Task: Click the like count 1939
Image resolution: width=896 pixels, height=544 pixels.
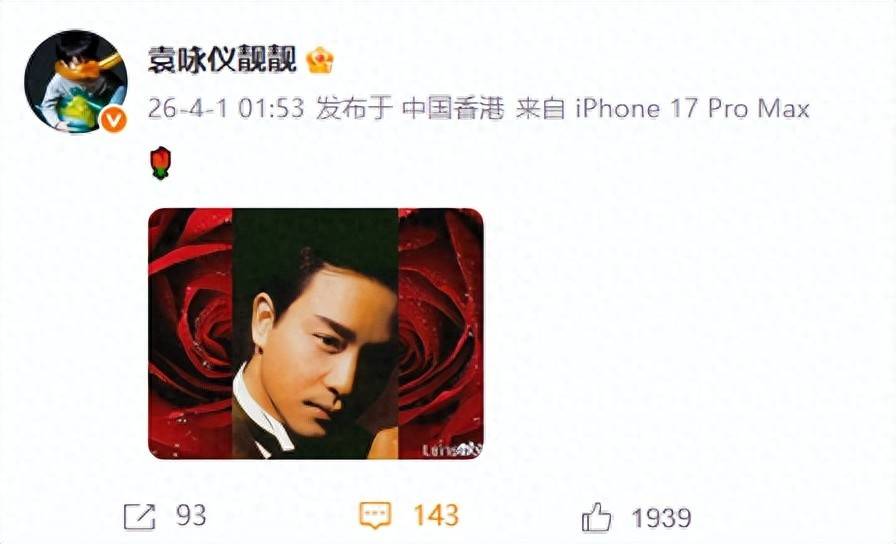Action: pos(662,518)
